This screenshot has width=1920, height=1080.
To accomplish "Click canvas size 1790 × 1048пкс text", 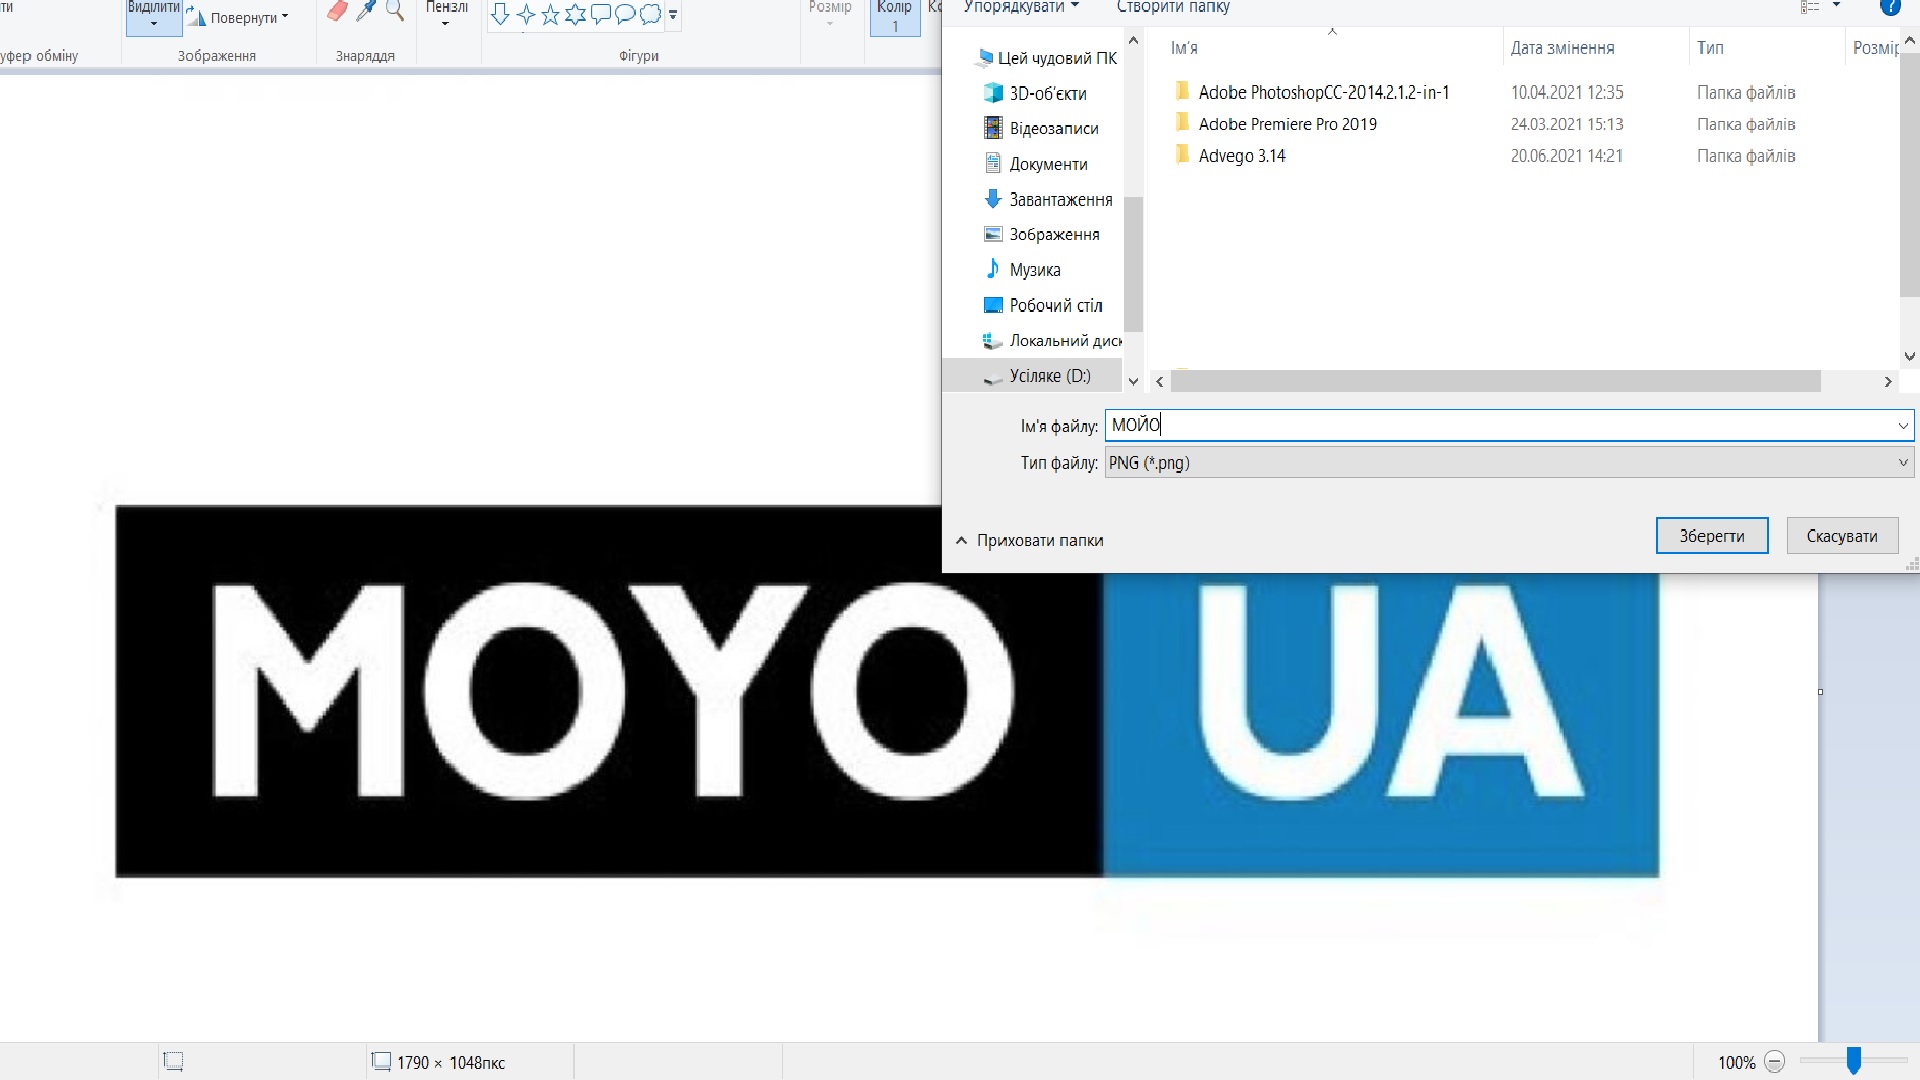I will point(451,1062).
